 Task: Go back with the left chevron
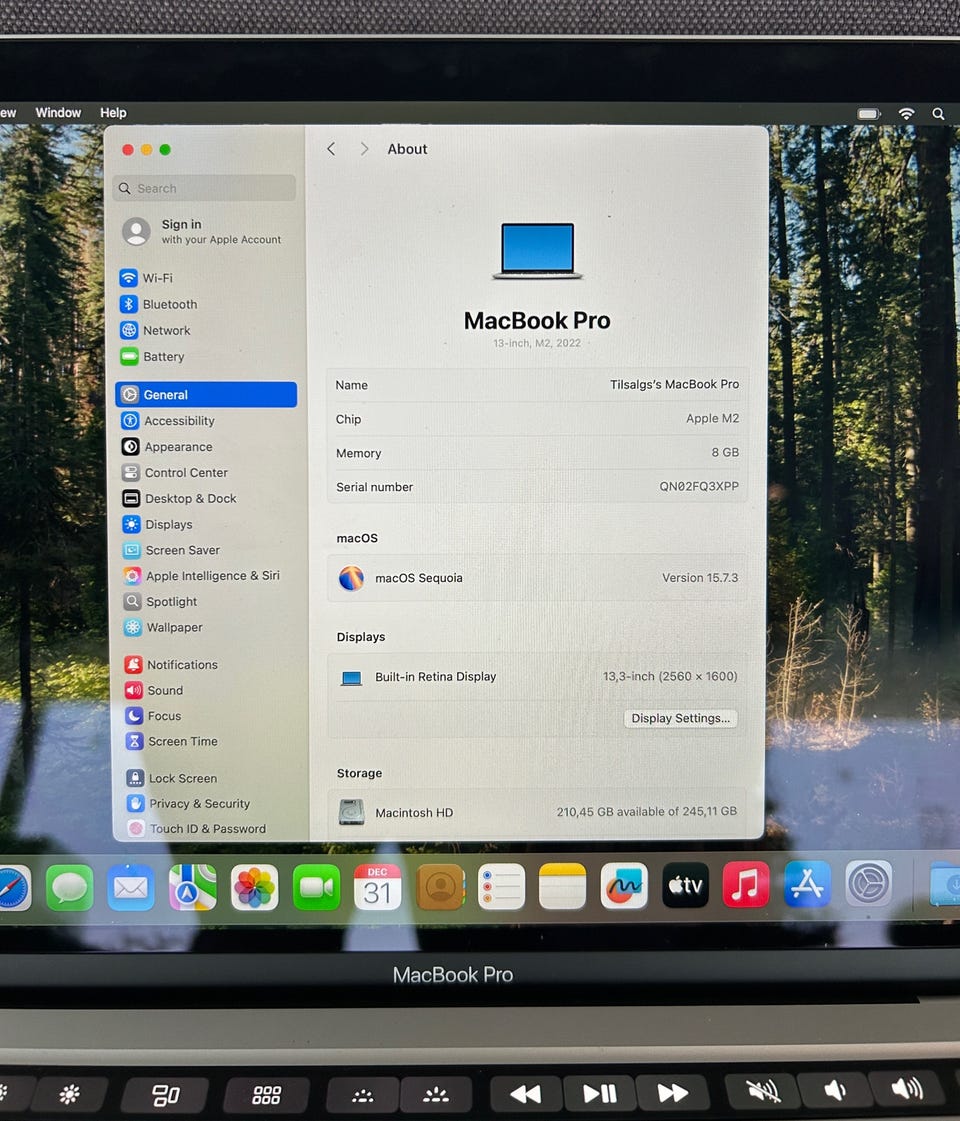[331, 149]
